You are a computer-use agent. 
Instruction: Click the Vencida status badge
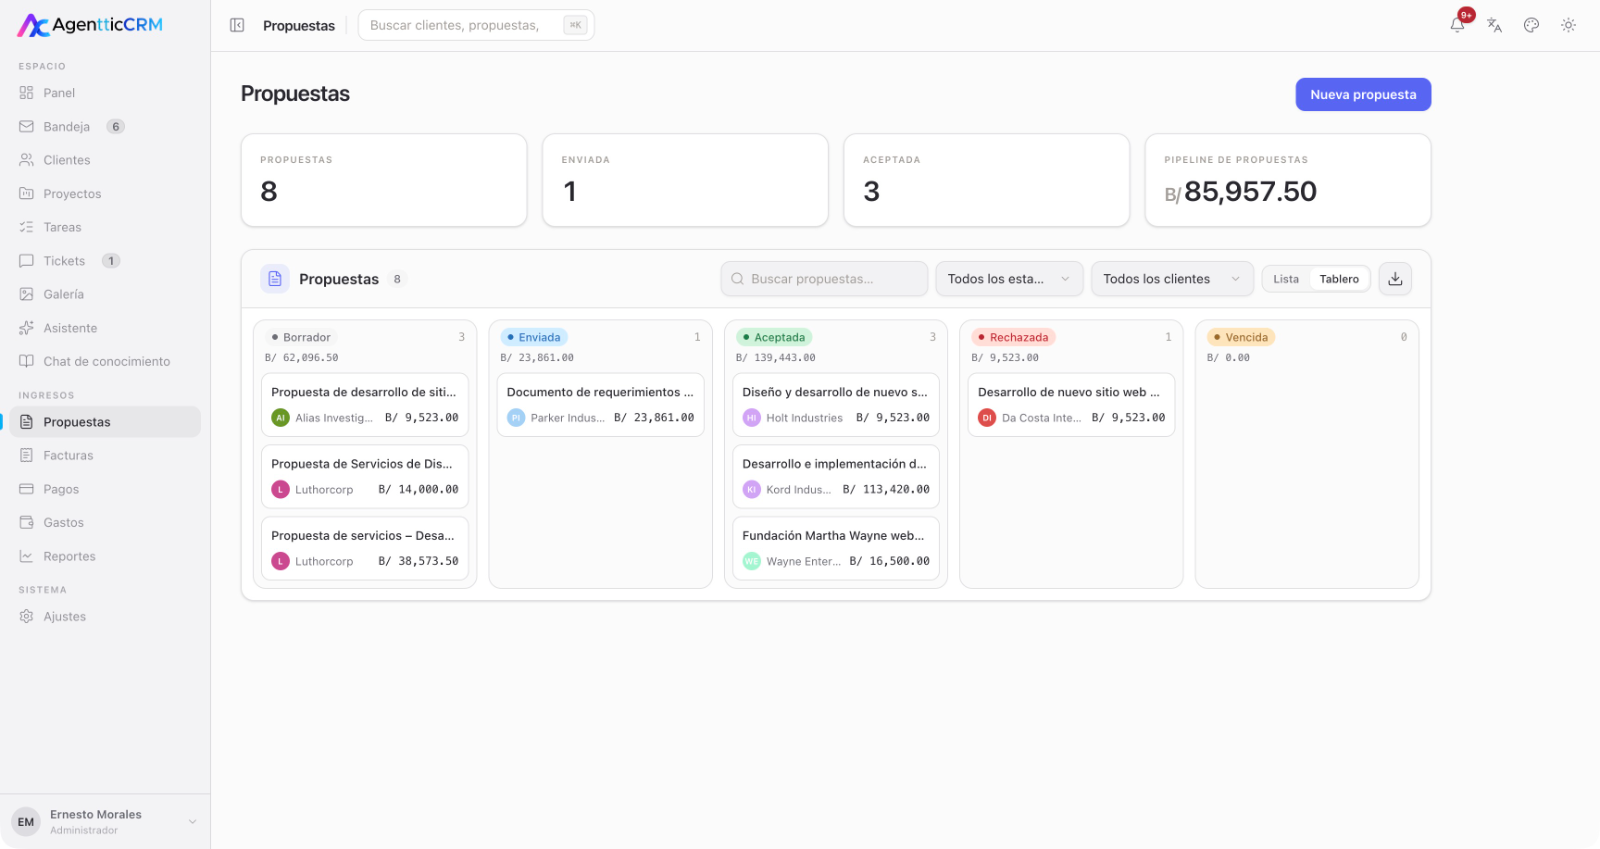coord(1241,337)
